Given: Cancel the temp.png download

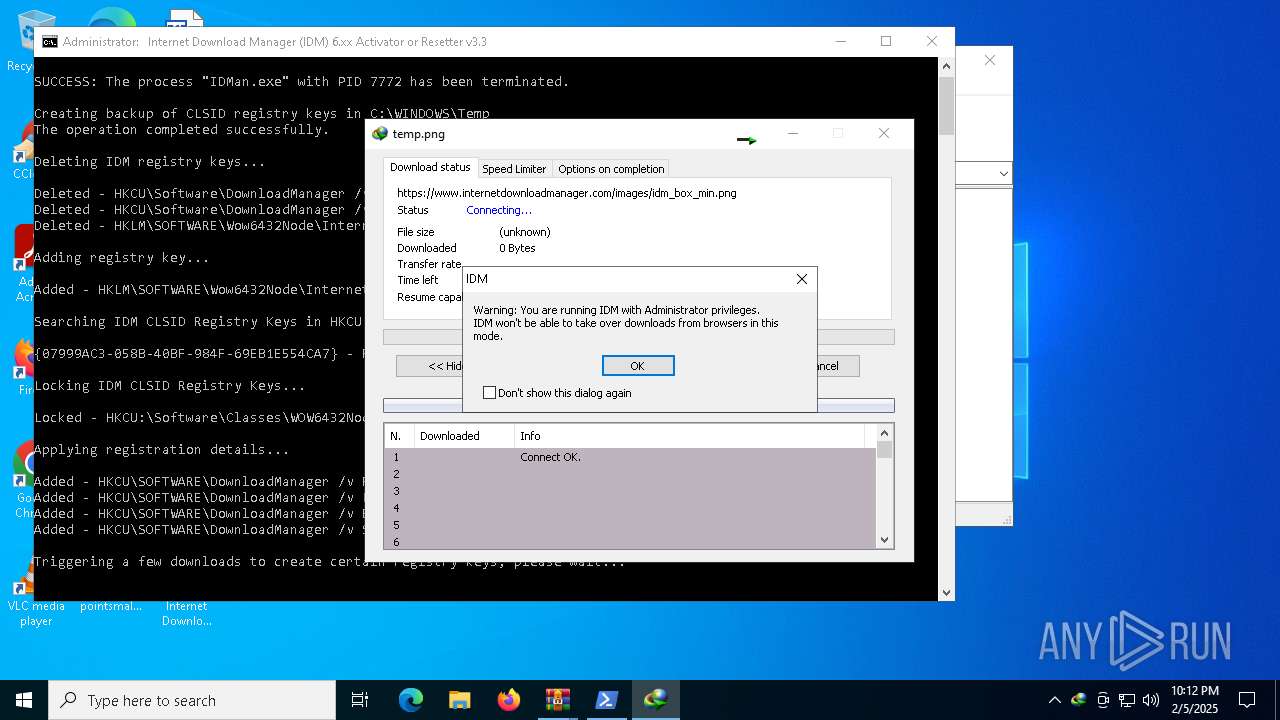Looking at the screenshot, I should point(838,366).
